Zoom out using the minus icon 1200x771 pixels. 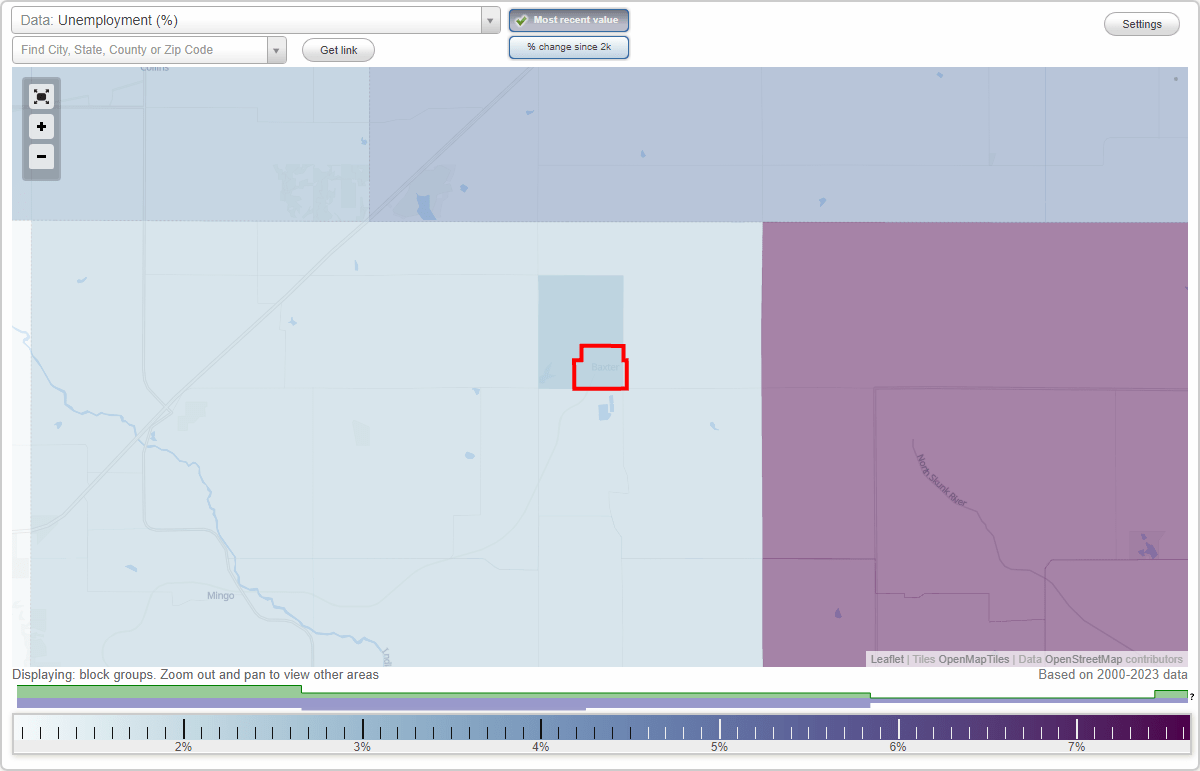[x=41, y=157]
